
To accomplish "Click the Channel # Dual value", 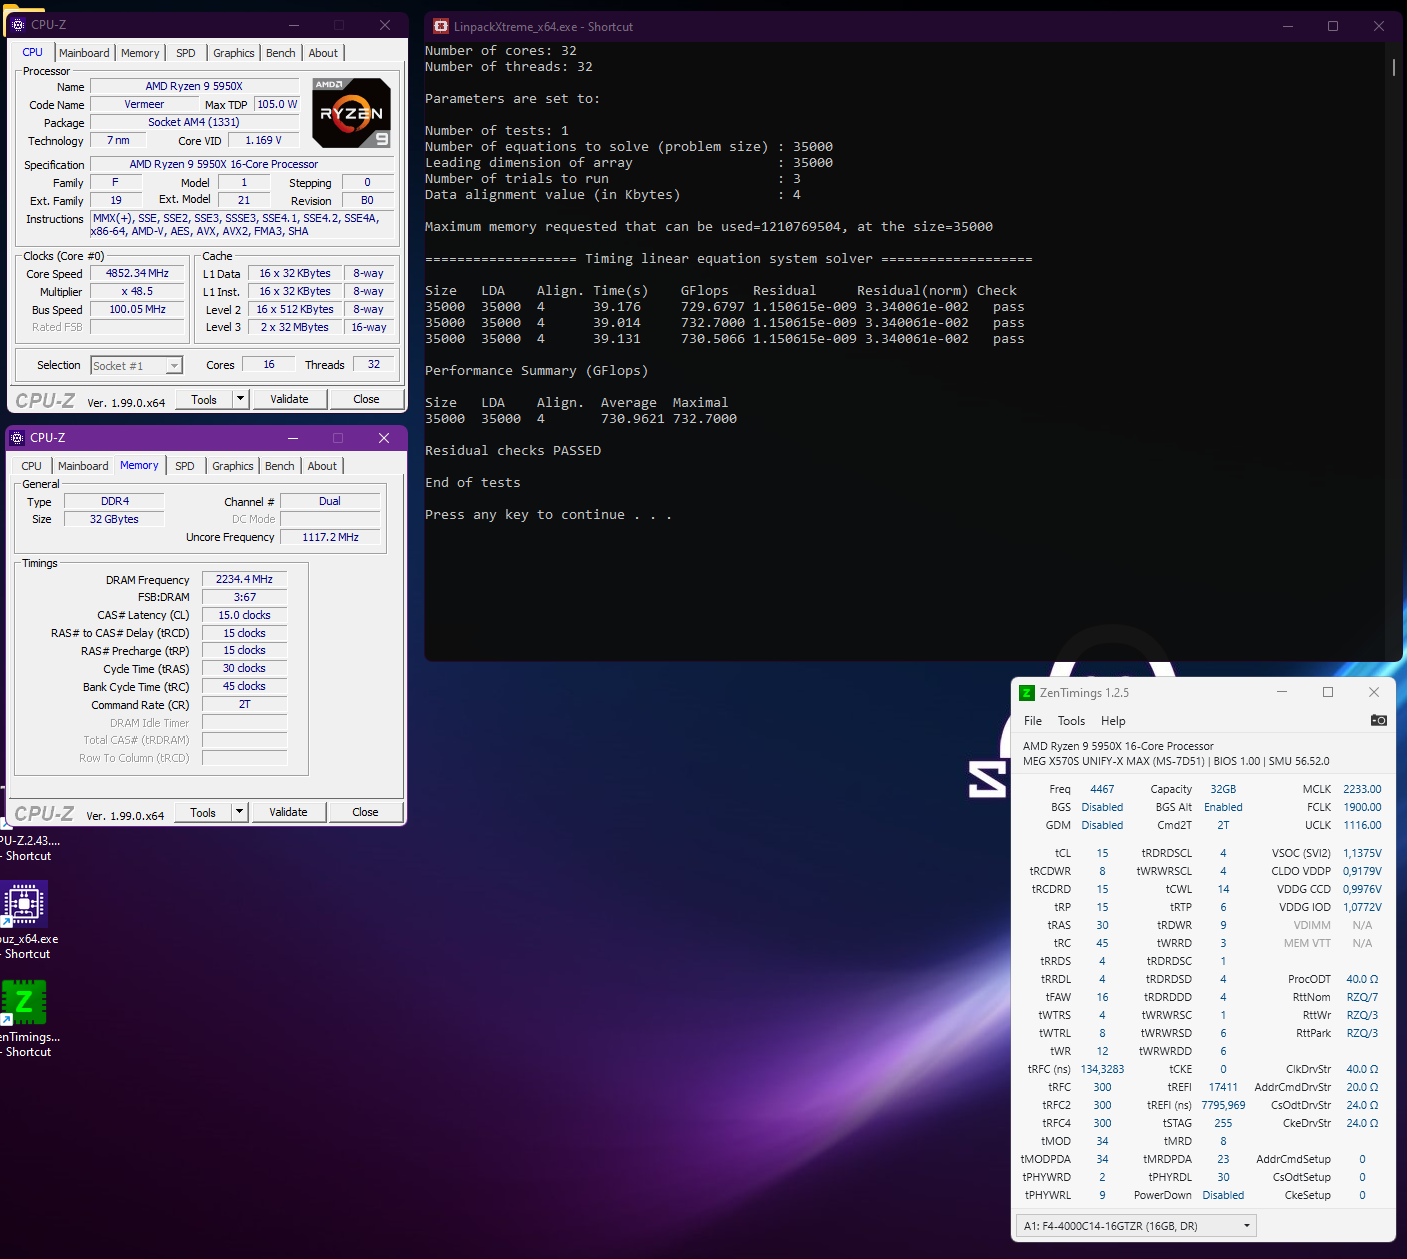I will 330,501.
